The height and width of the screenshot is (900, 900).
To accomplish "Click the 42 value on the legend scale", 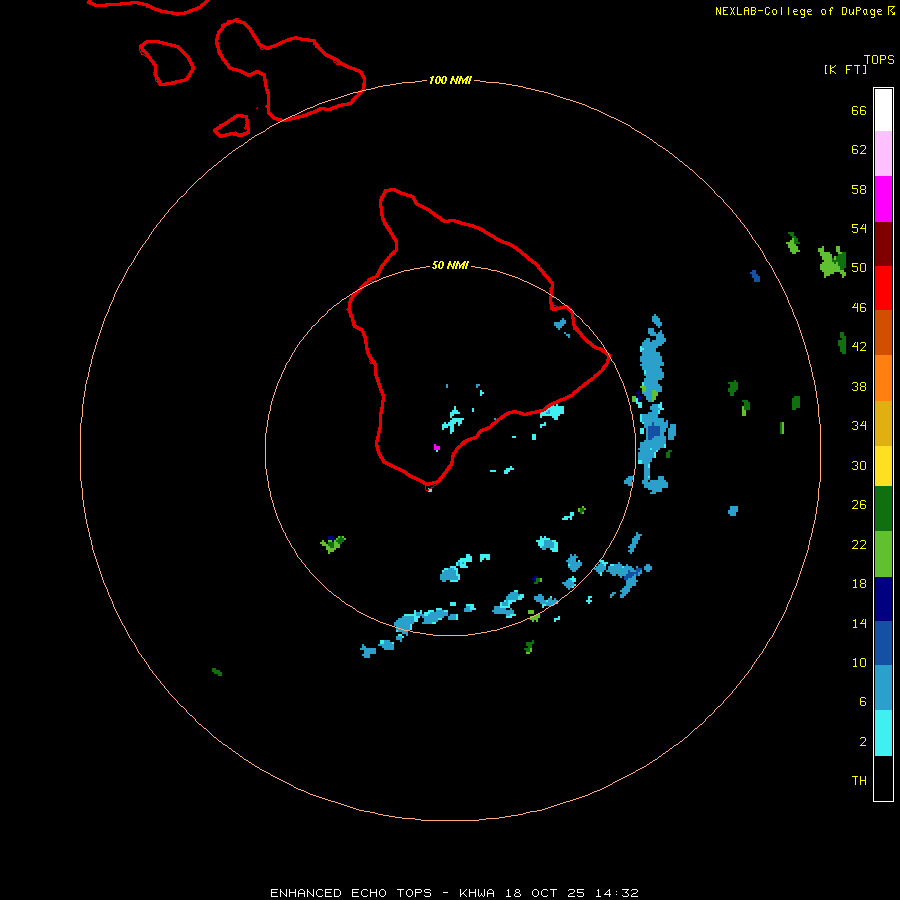I will [x=859, y=347].
